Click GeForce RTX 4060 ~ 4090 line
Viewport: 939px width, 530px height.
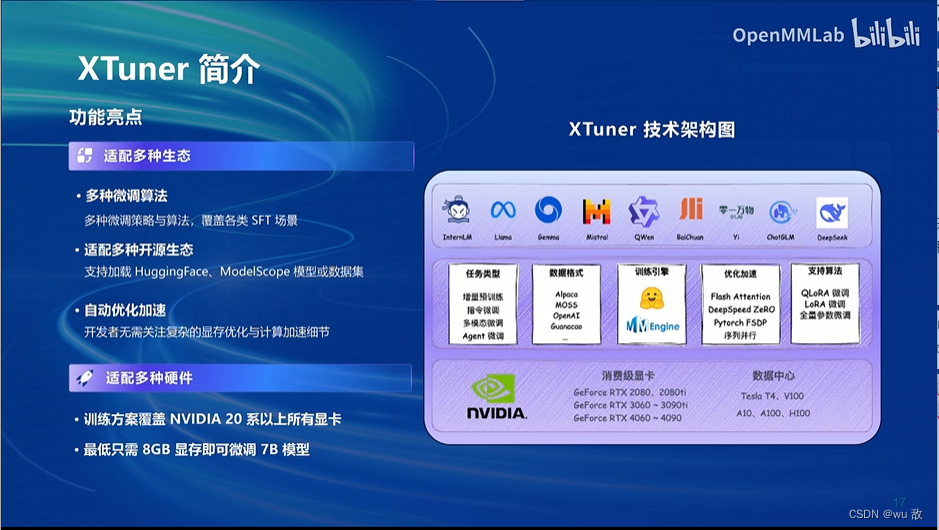point(627,418)
